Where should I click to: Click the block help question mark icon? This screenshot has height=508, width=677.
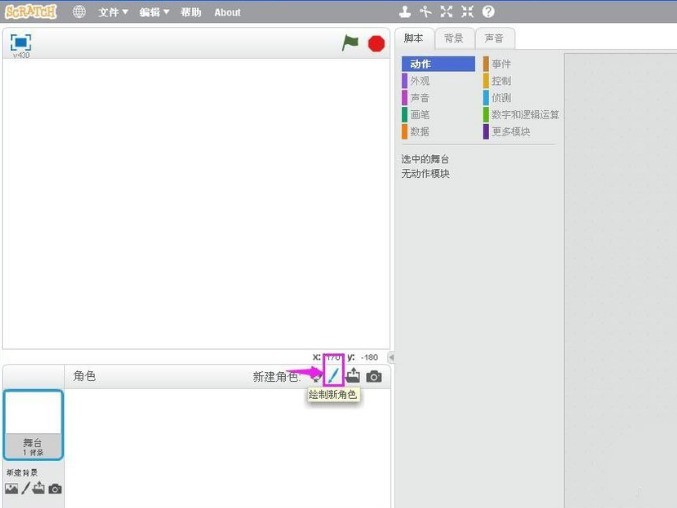pyautogui.click(x=488, y=12)
